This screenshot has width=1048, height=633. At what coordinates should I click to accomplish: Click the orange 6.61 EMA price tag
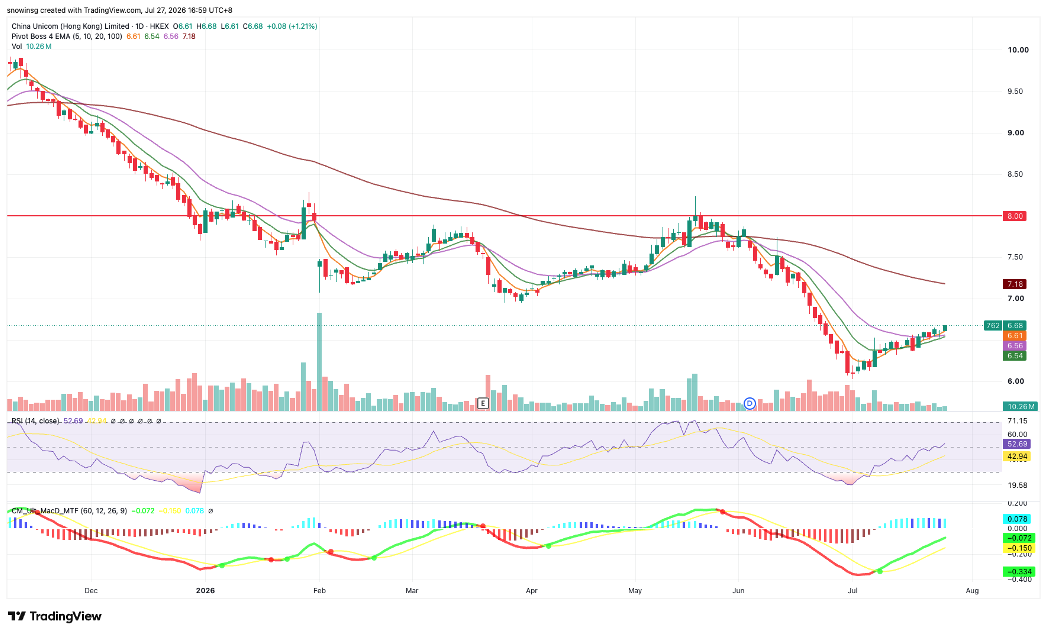(x=1015, y=336)
